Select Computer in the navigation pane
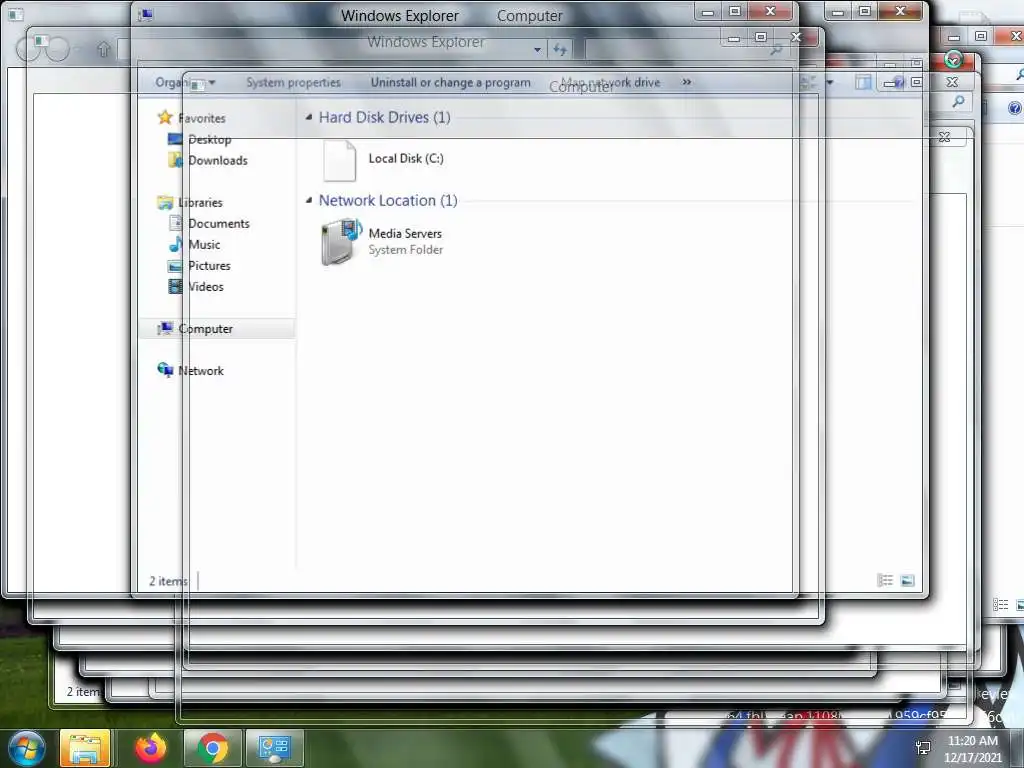The width and height of the screenshot is (1024, 768). click(x=217, y=328)
